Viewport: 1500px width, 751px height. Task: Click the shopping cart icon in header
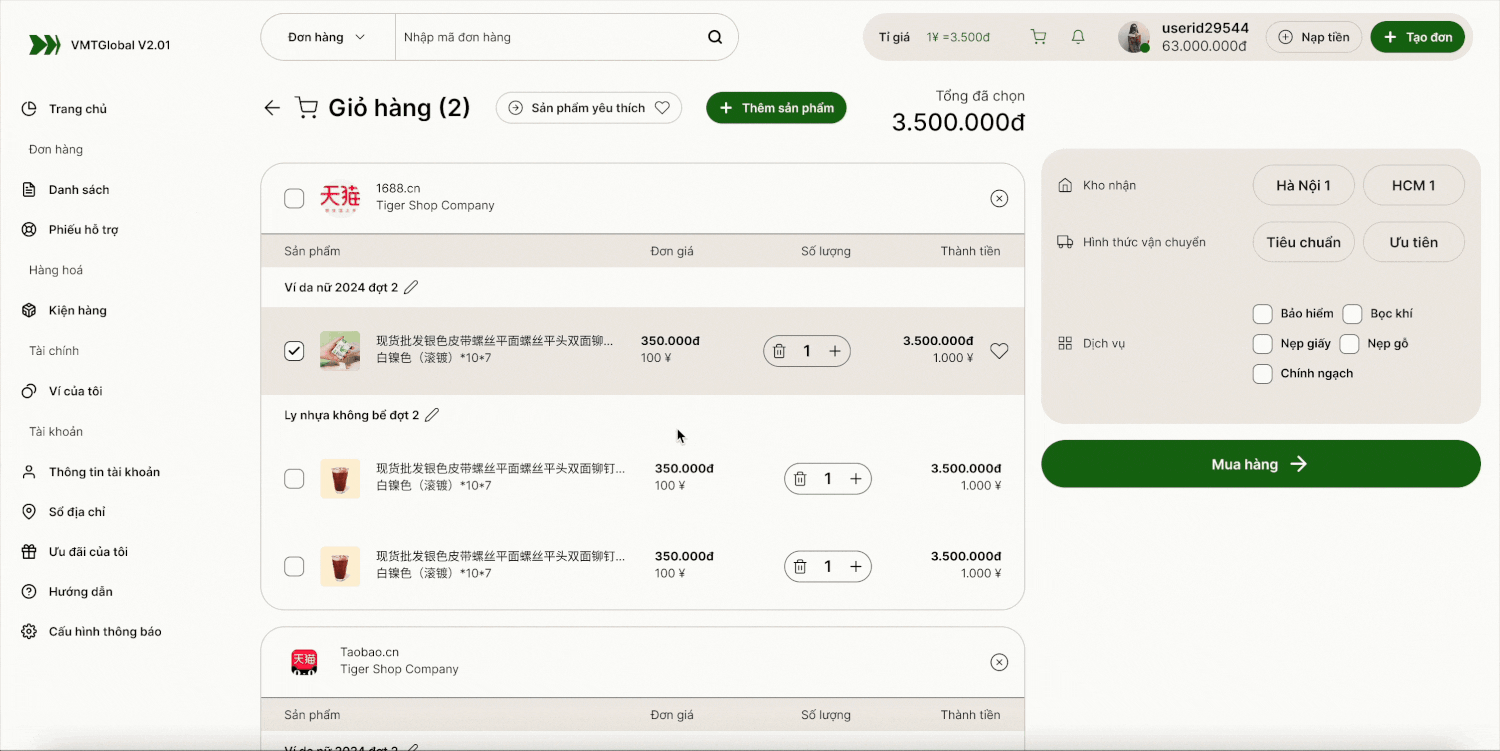1038,37
